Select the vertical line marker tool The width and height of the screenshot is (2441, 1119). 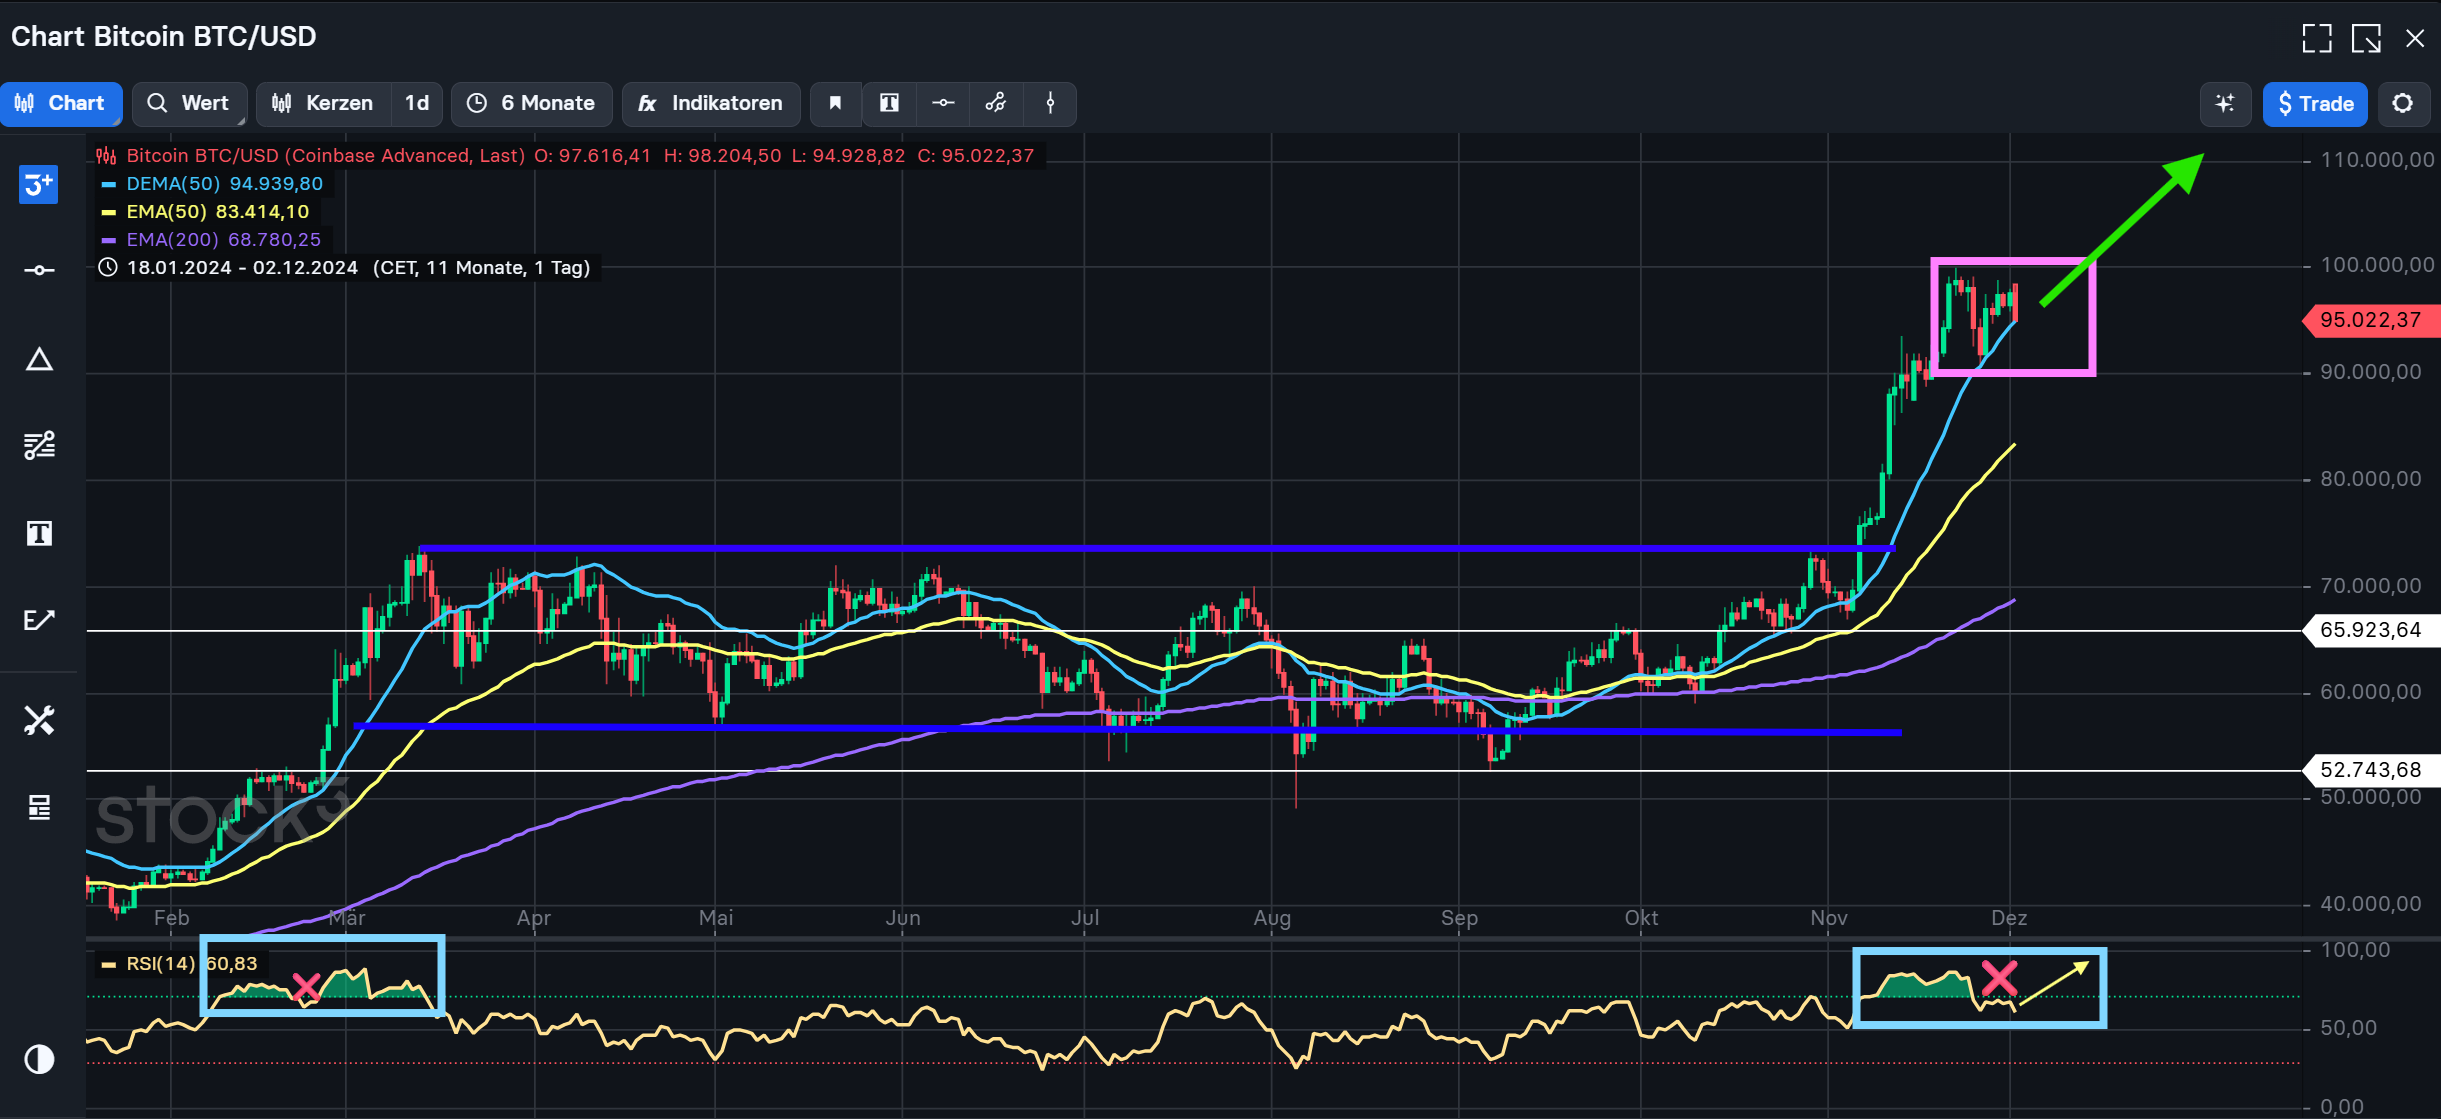pyautogui.click(x=1050, y=104)
